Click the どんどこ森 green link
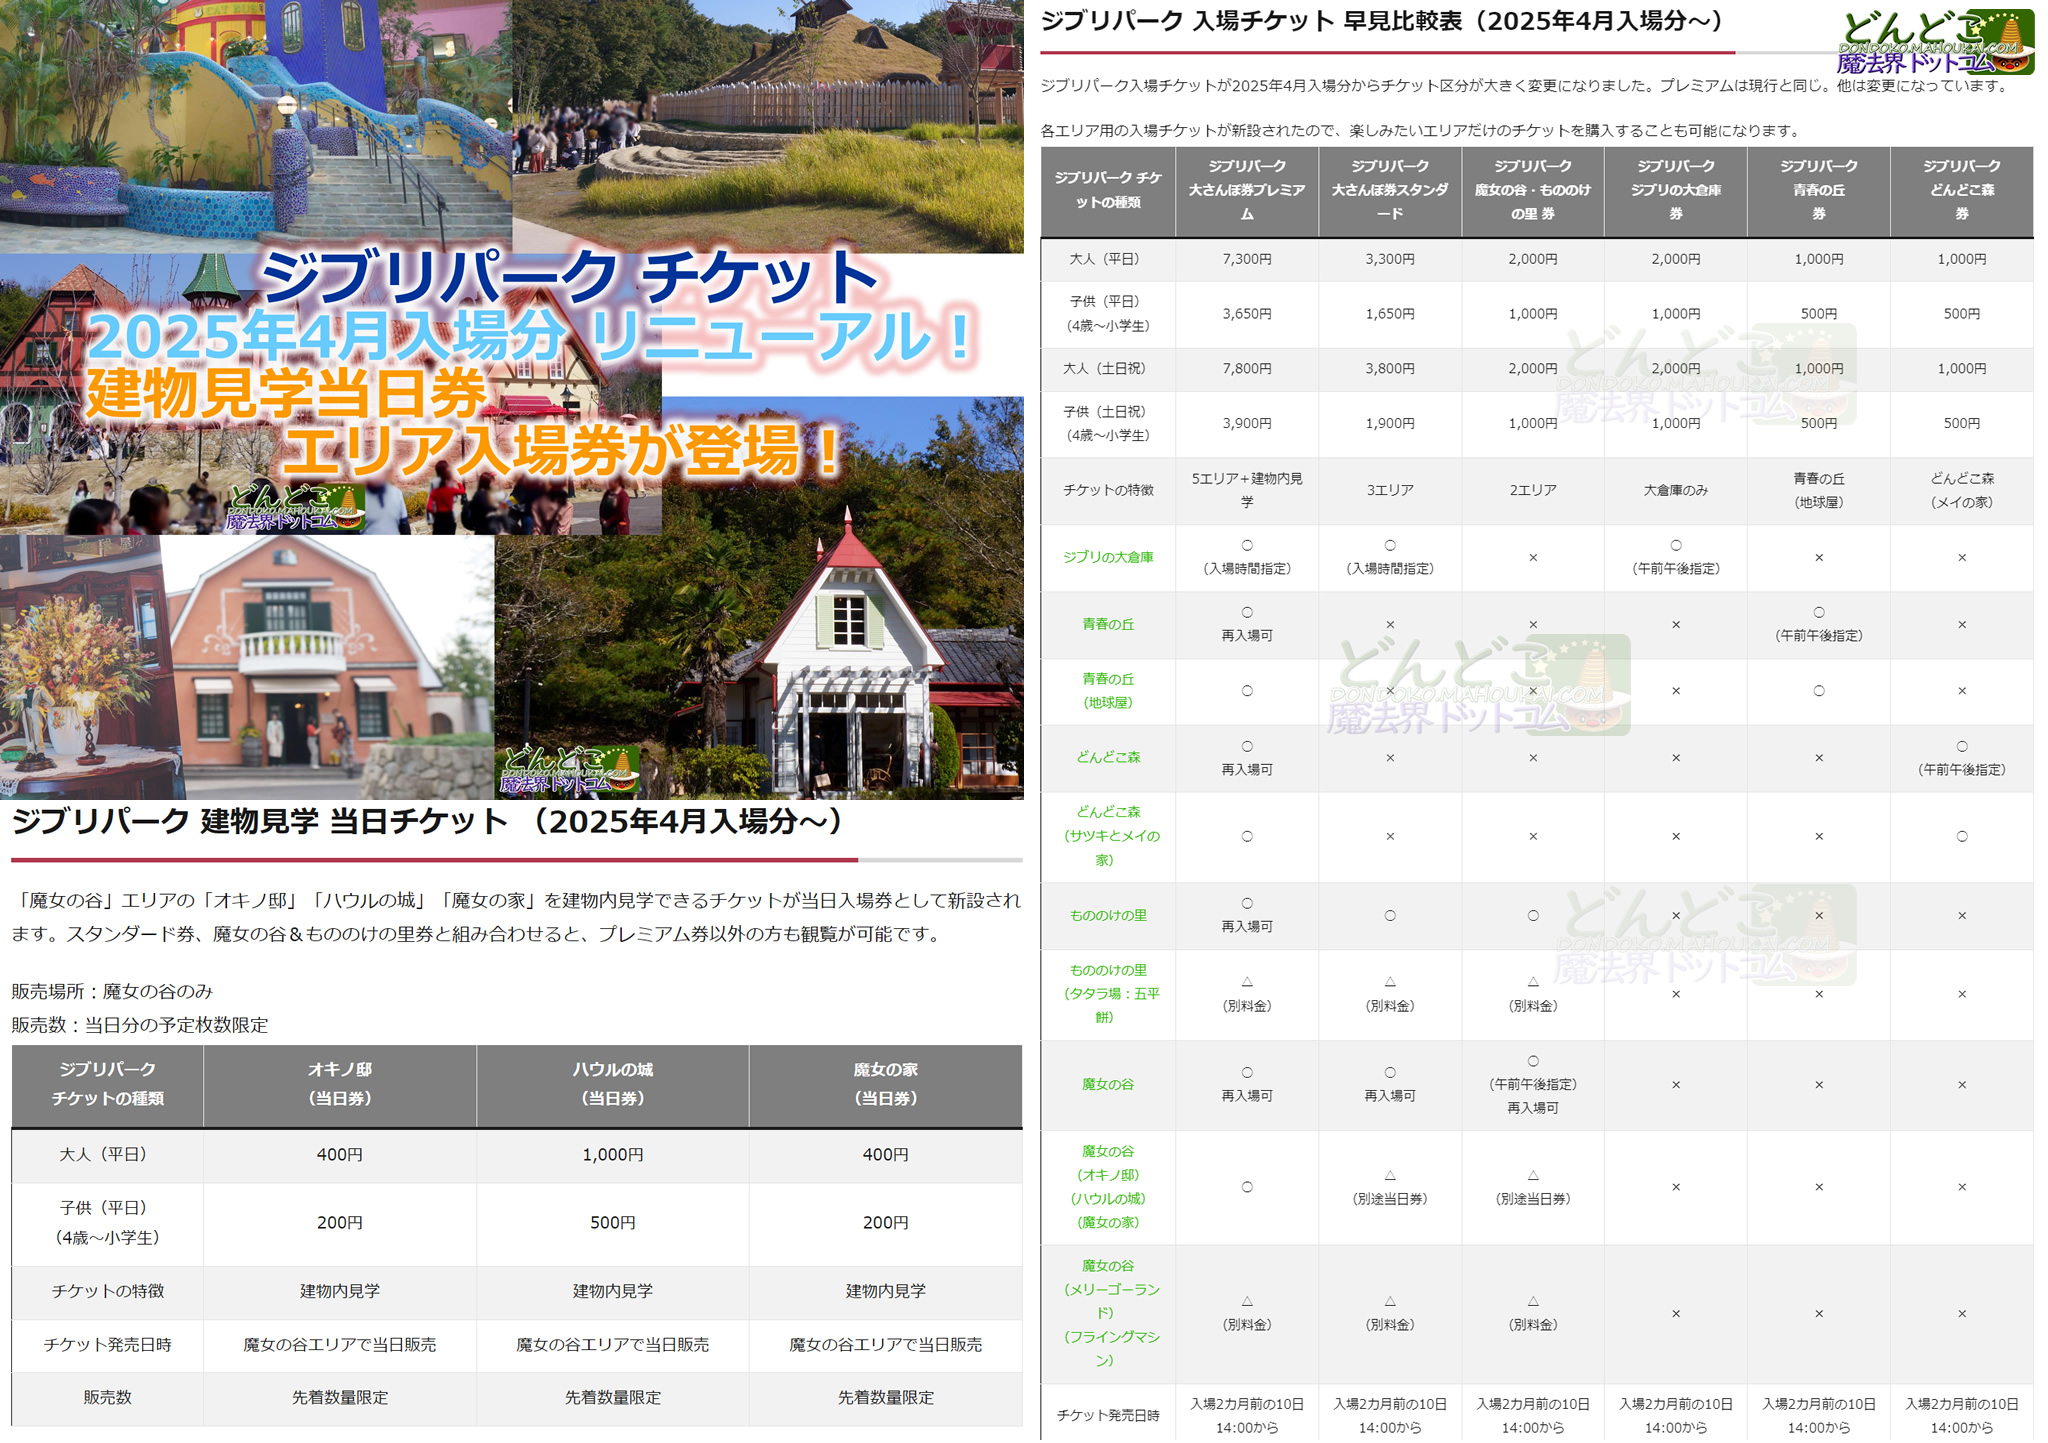 1107,757
